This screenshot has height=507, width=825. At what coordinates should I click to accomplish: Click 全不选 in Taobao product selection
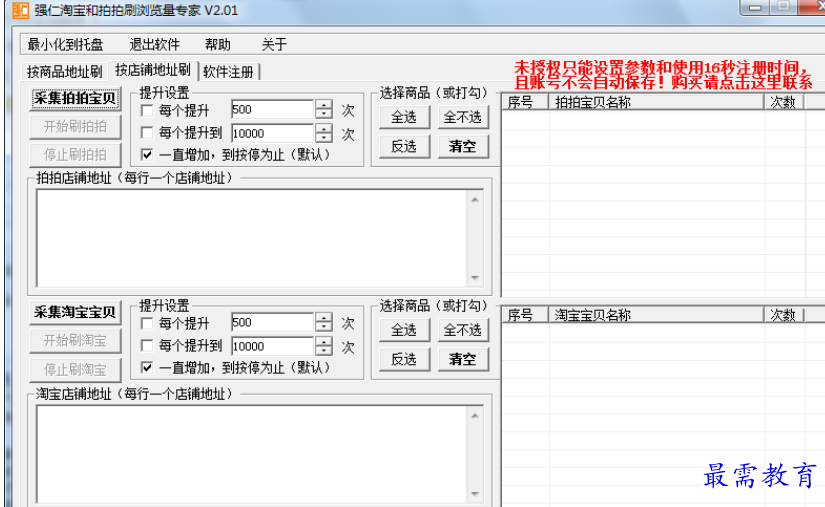tap(462, 330)
